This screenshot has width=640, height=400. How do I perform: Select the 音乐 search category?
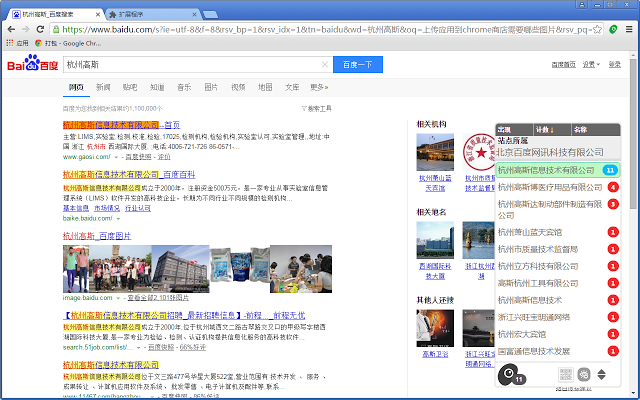pos(184,87)
